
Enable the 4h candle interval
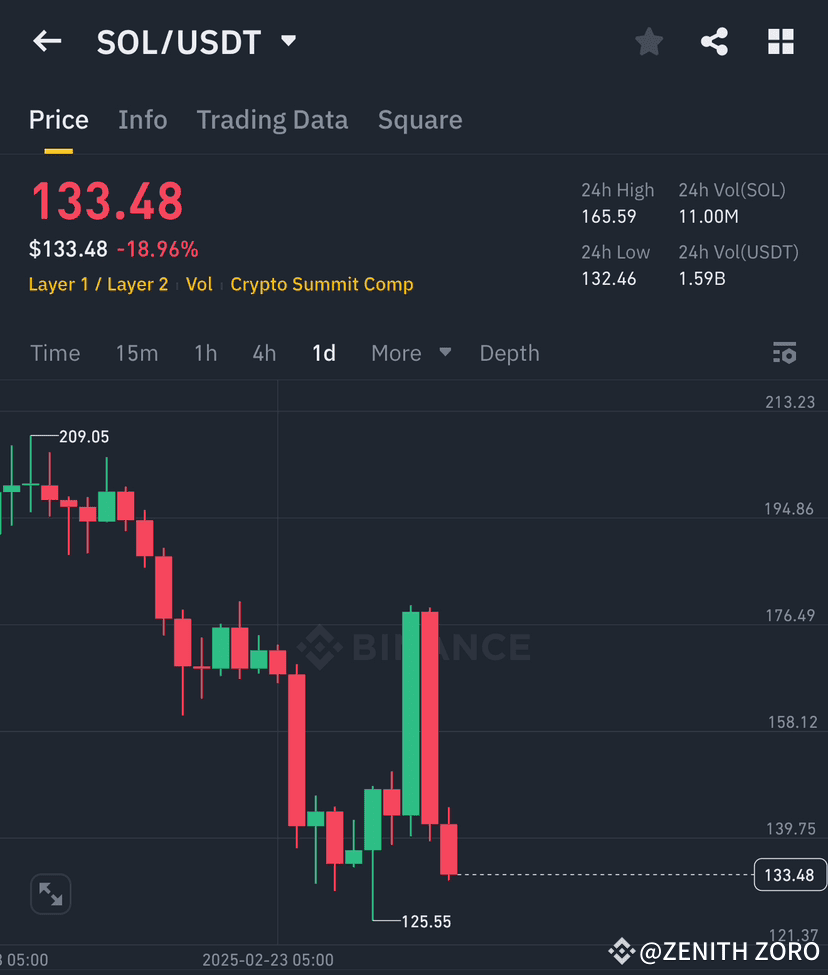[x=263, y=353]
